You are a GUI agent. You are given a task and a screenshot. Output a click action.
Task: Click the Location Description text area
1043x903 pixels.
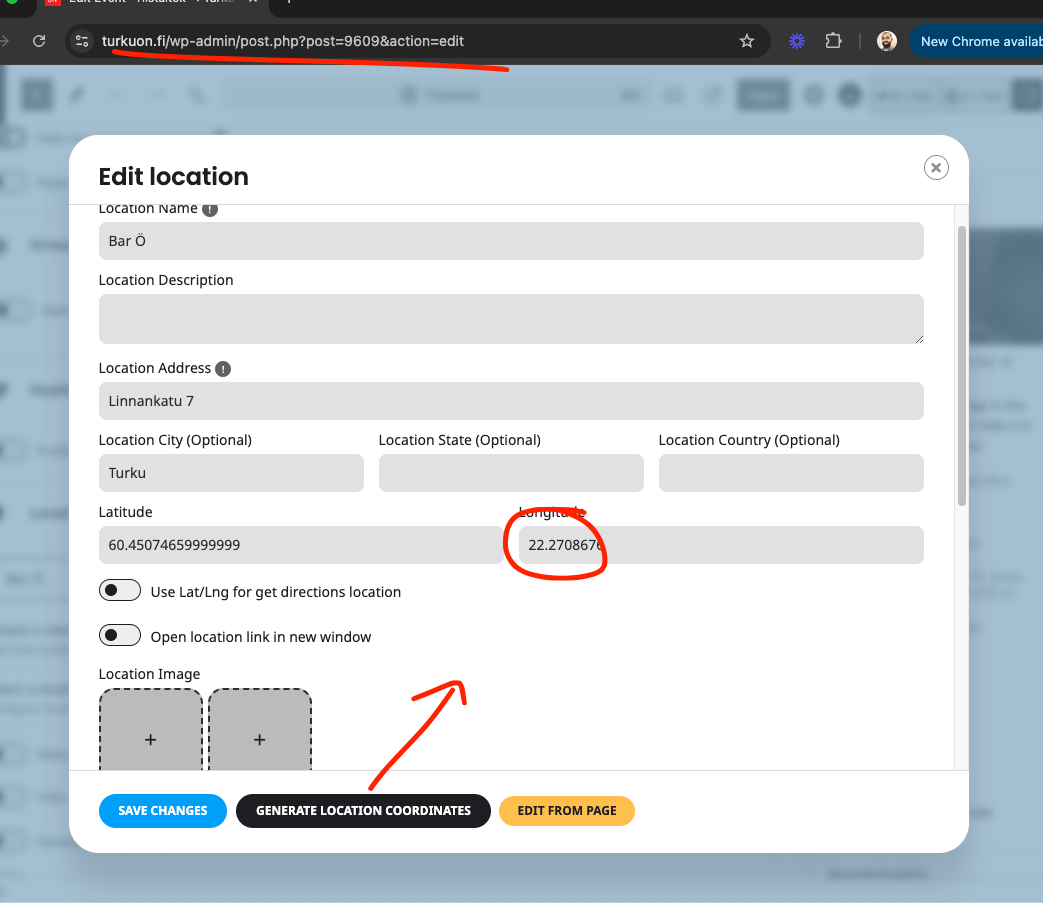(511, 319)
